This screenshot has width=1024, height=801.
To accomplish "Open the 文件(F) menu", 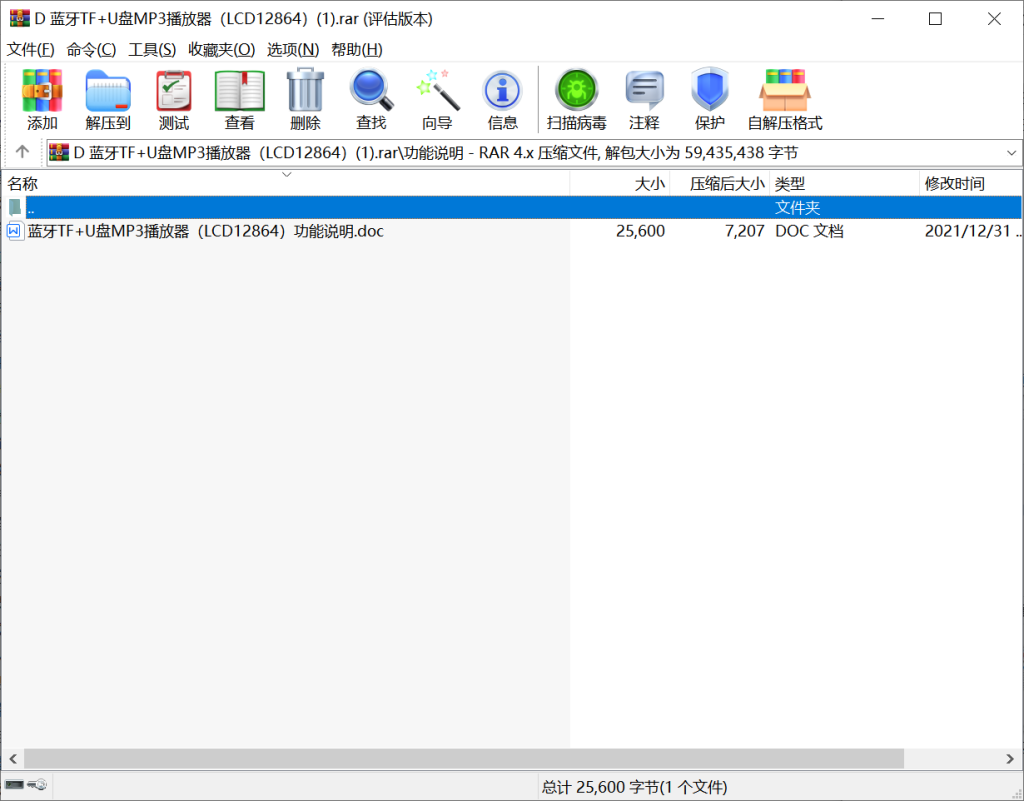I will click(31, 49).
